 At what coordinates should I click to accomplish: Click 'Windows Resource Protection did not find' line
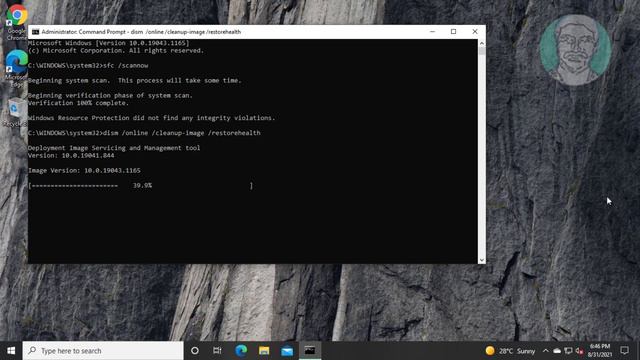pos(151,118)
